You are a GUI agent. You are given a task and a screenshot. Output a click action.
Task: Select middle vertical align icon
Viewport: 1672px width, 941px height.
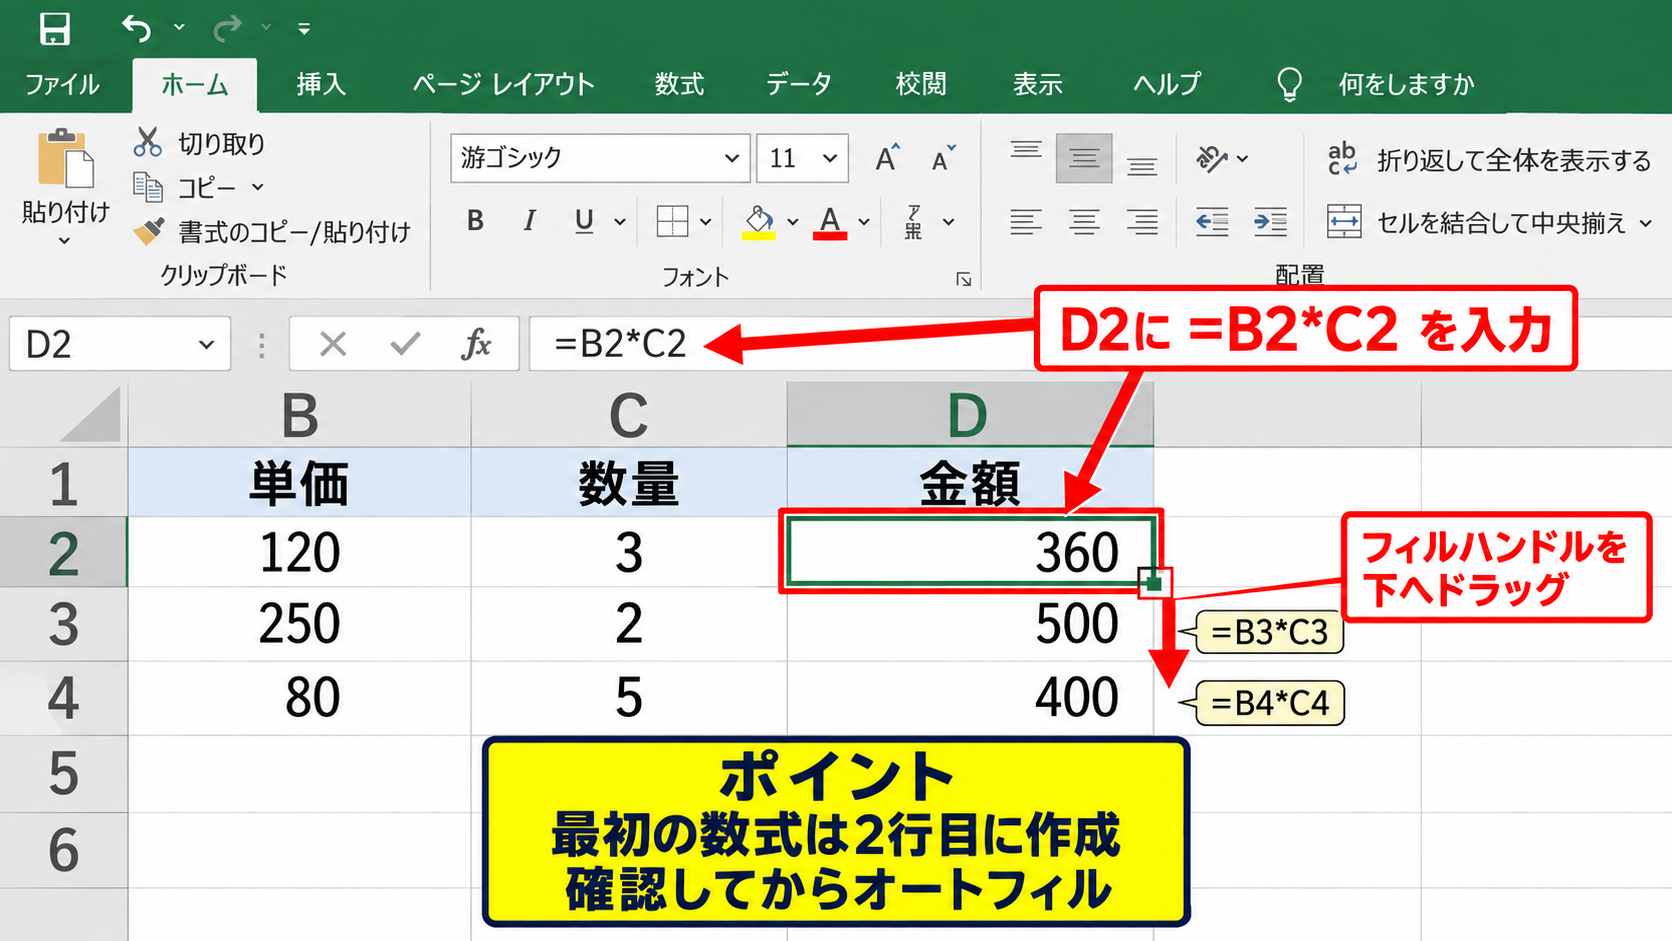pyautogui.click(x=1084, y=157)
